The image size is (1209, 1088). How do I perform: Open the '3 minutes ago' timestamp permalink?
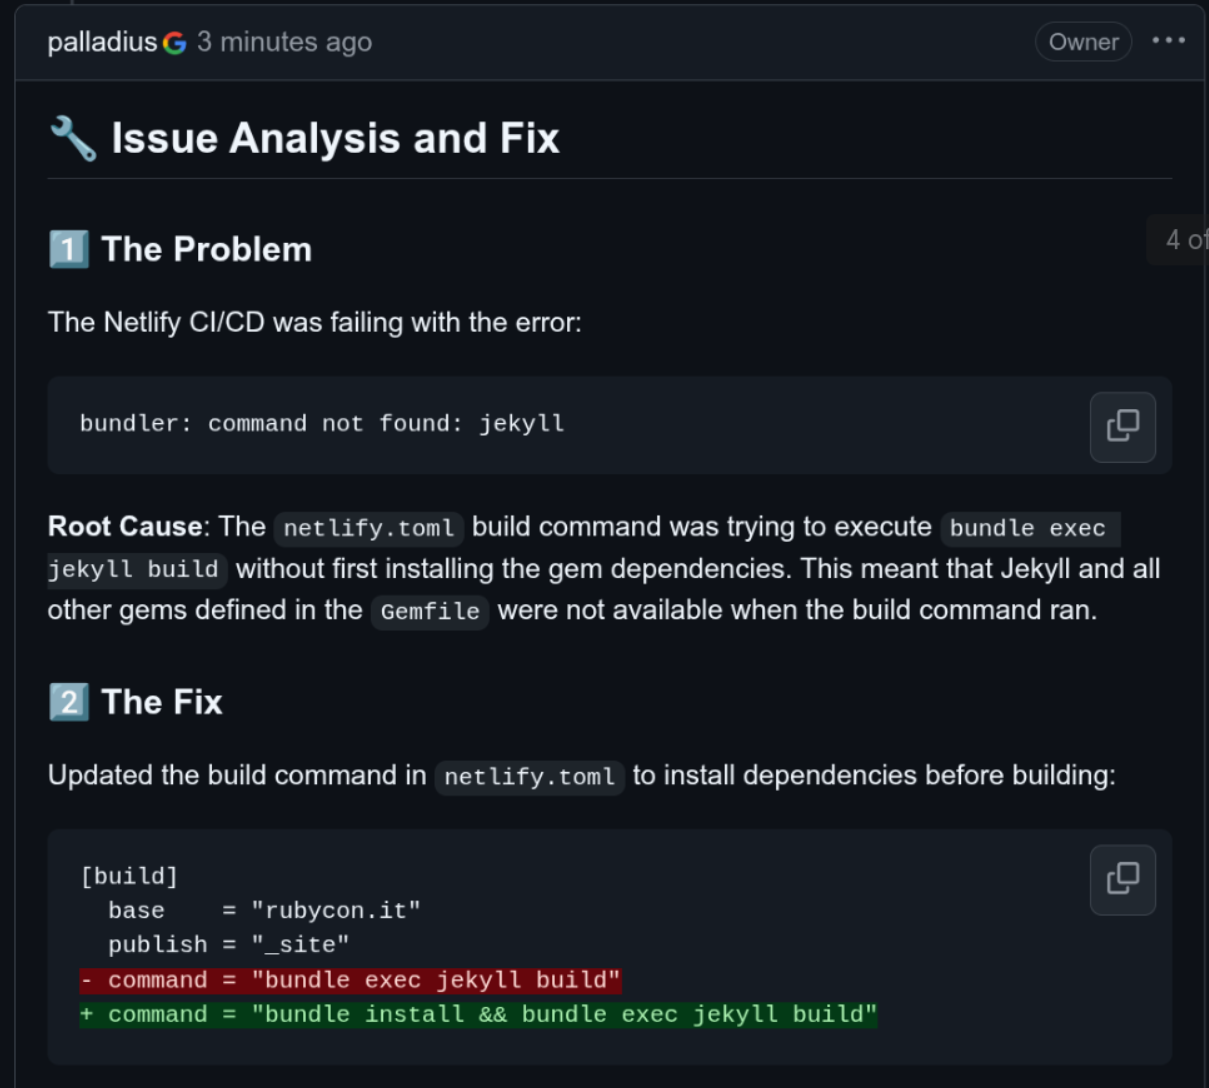(285, 42)
